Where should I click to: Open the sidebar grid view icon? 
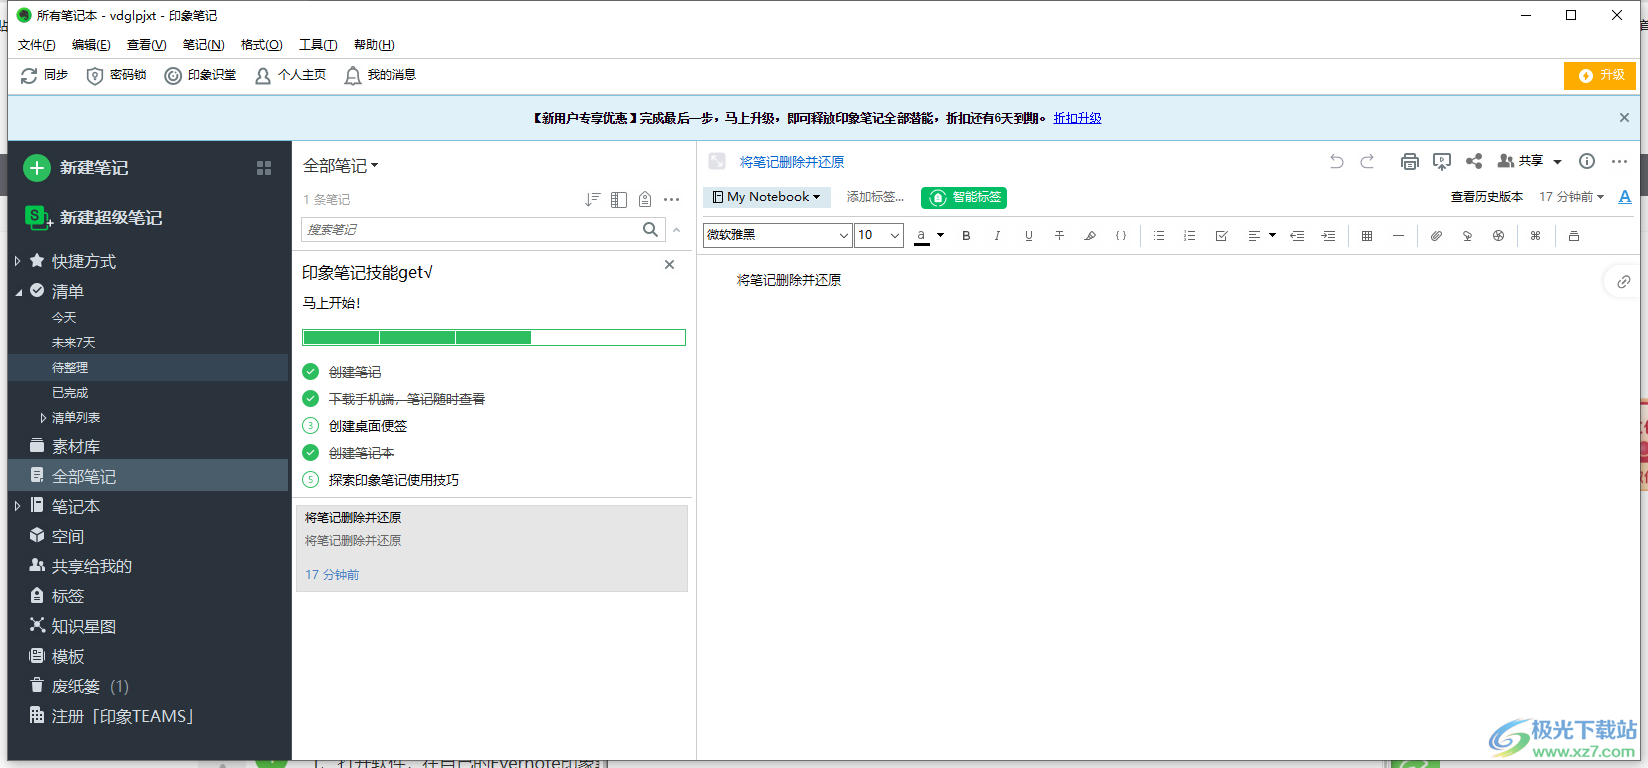[264, 168]
